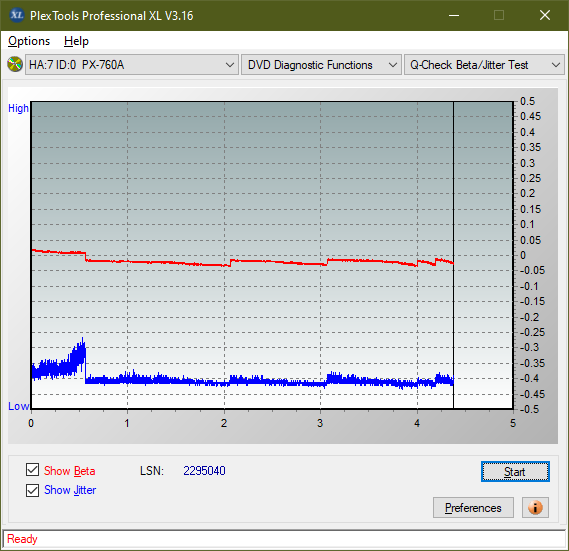Click the PlexTools XL title bar icon

point(17,15)
